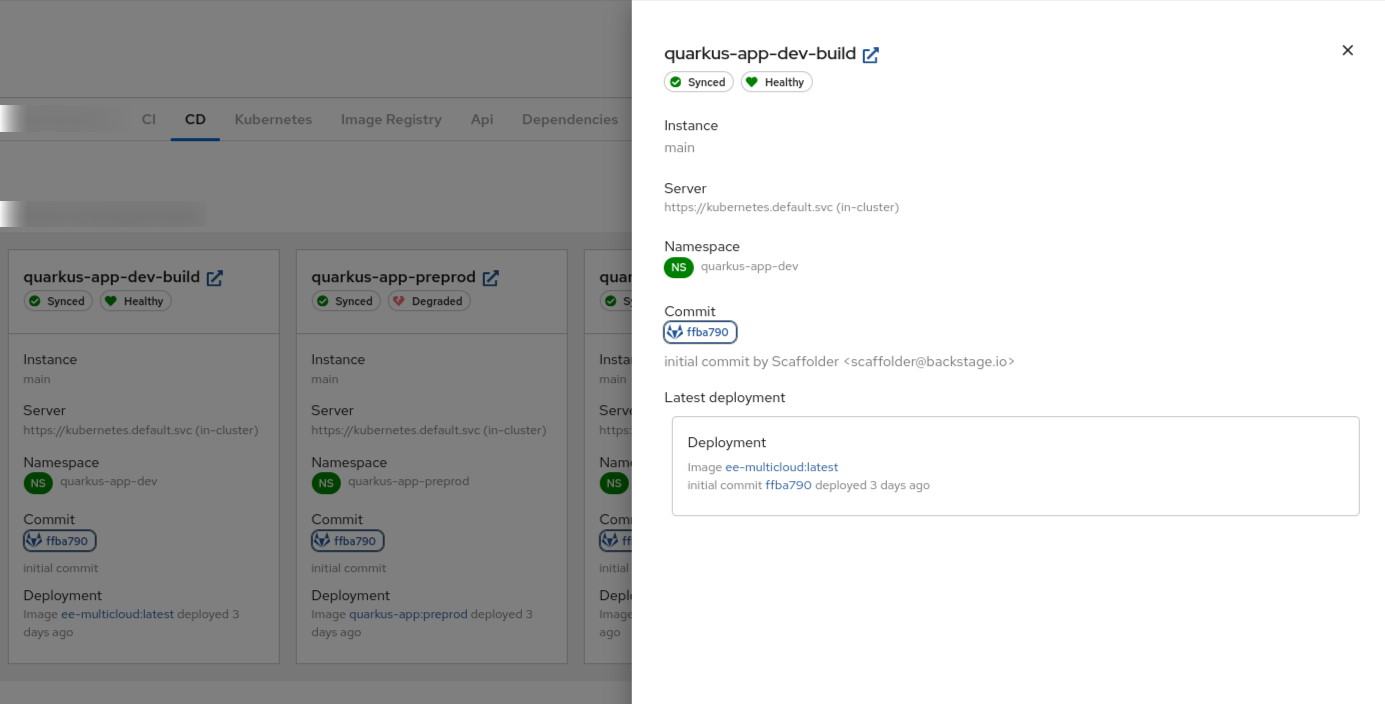Open the Image Registry tab

(x=391, y=119)
